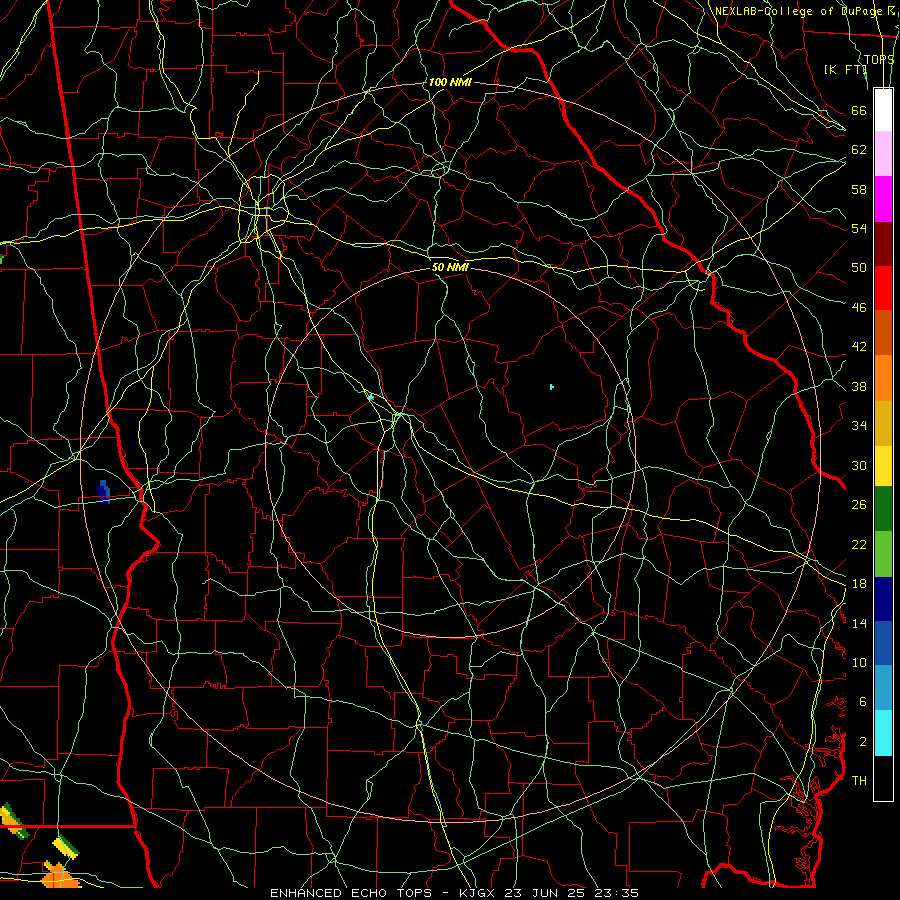Click the navy blue legend swatch
The image size is (900, 900).
pyautogui.click(x=883, y=599)
